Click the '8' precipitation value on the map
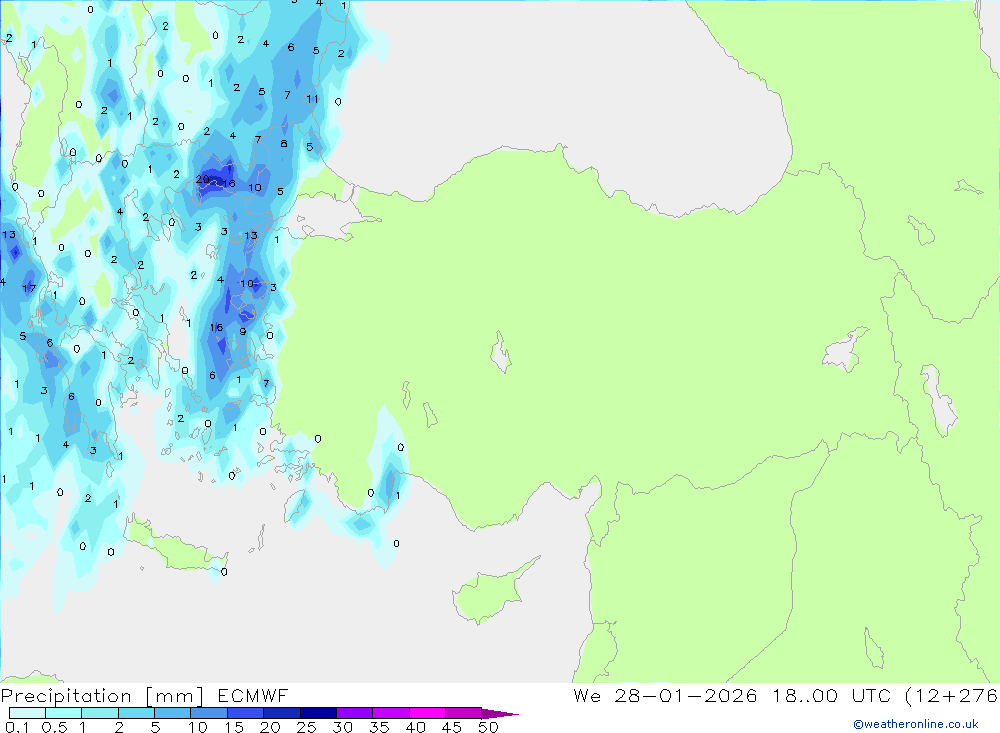Screen dimensions: 1000x733 coord(284,144)
